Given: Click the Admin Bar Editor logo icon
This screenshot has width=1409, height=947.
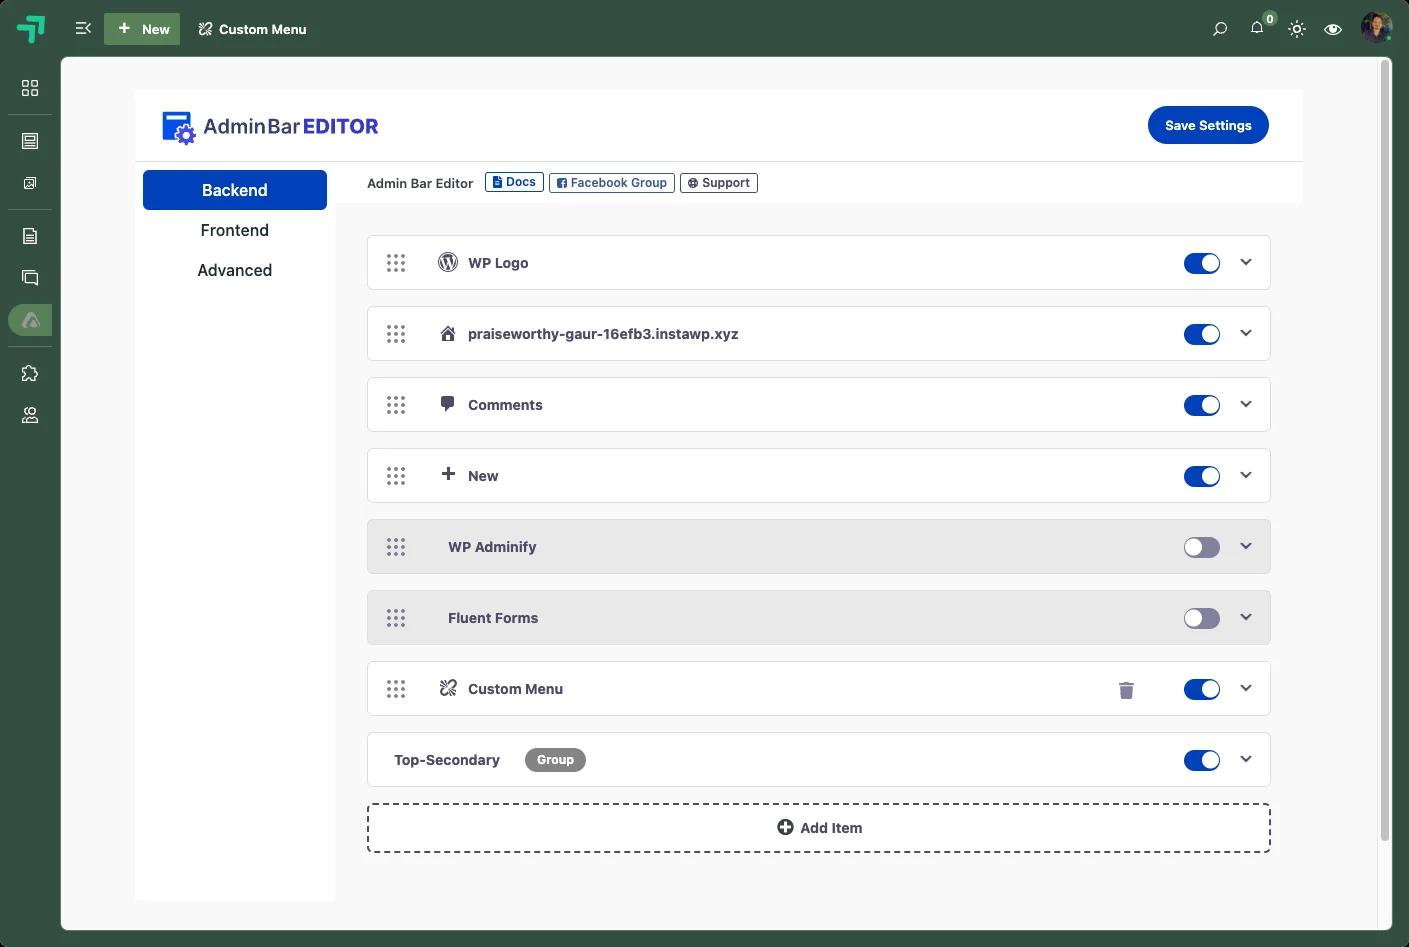Looking at the screenshot, I should coord(179,127).
